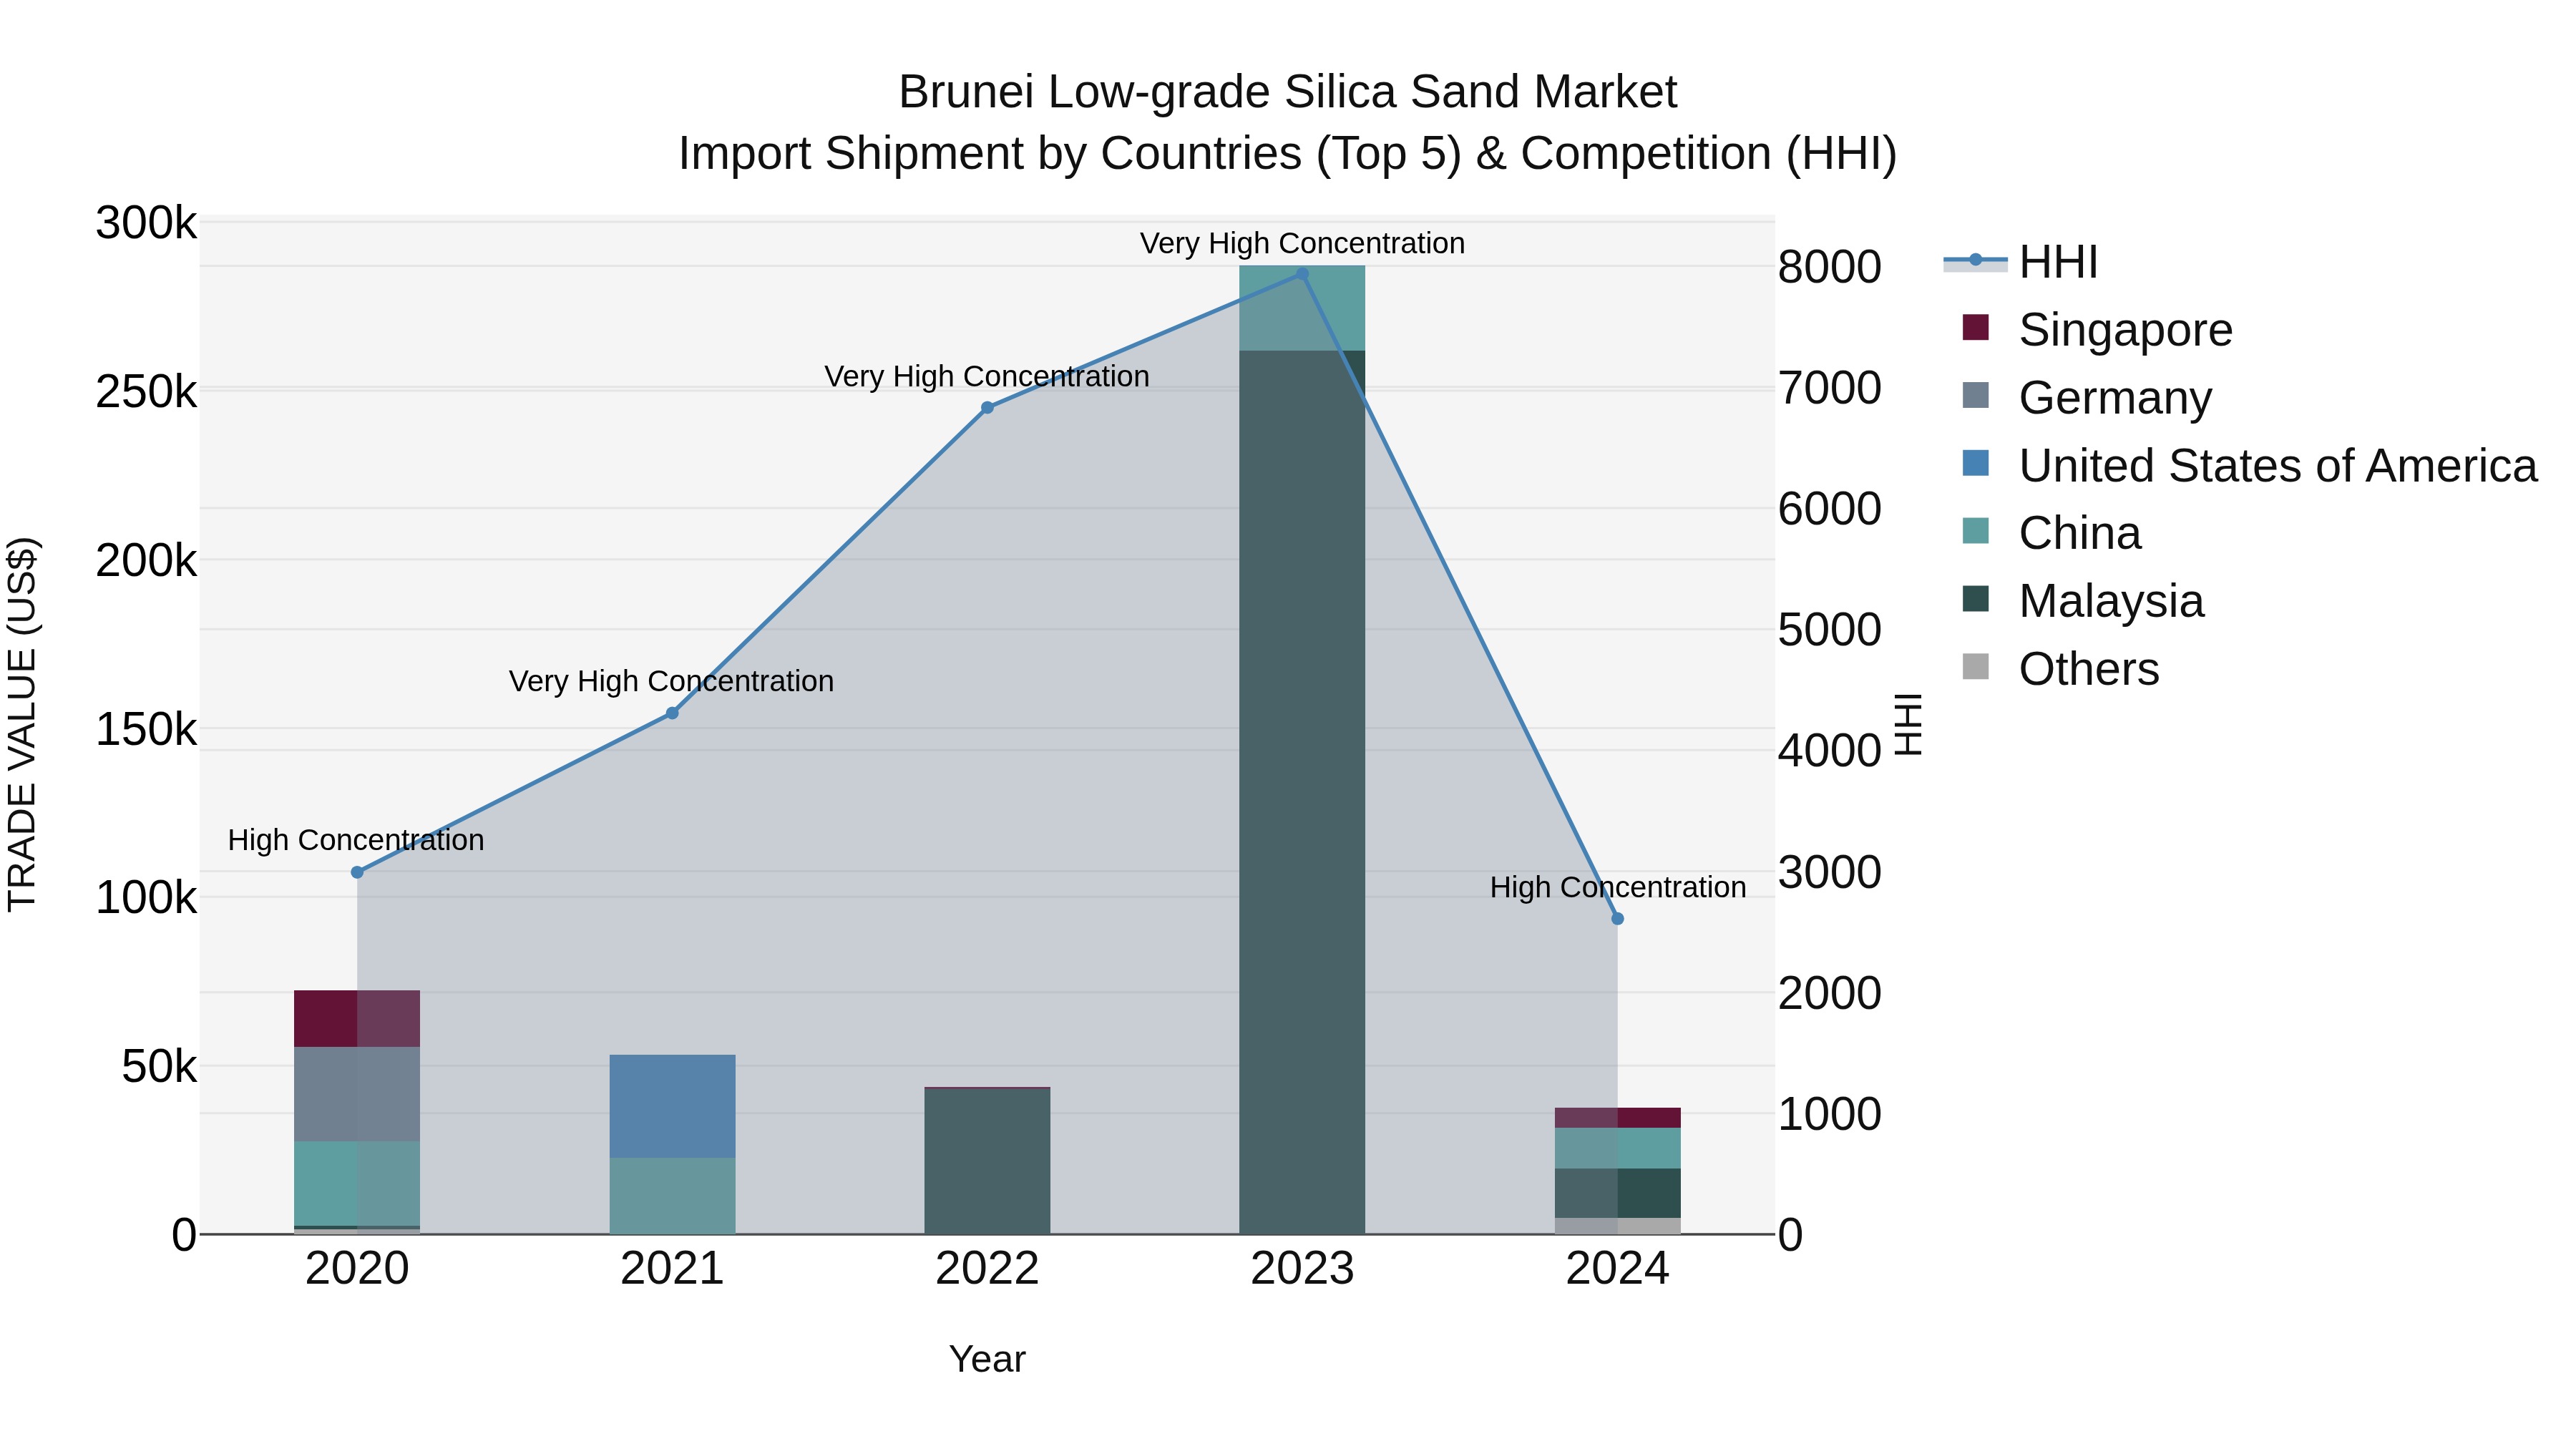Click the Others gray legend swatch

click(x=1976, y=666)
